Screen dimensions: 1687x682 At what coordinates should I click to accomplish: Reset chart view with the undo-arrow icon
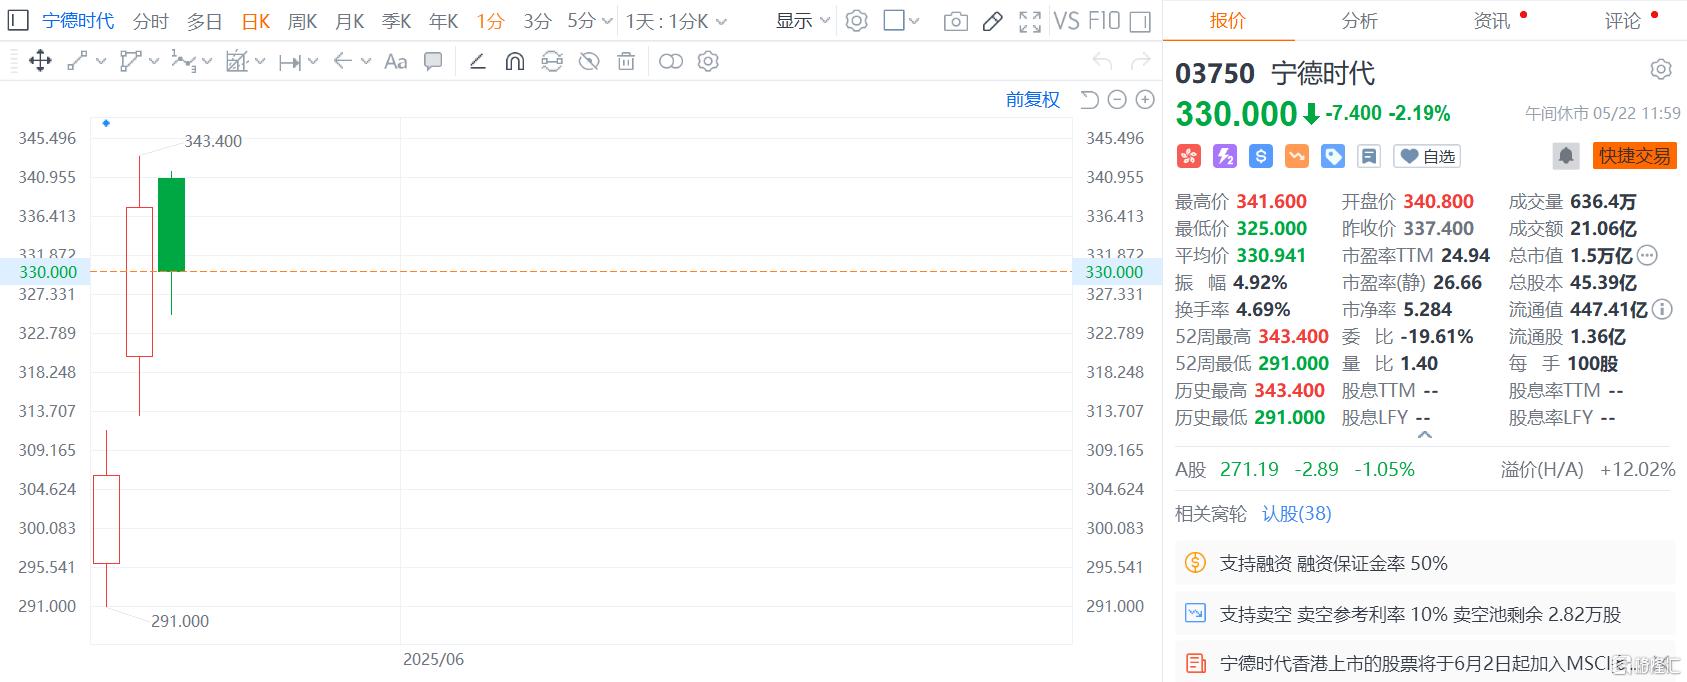click(x=1090, y=99)
